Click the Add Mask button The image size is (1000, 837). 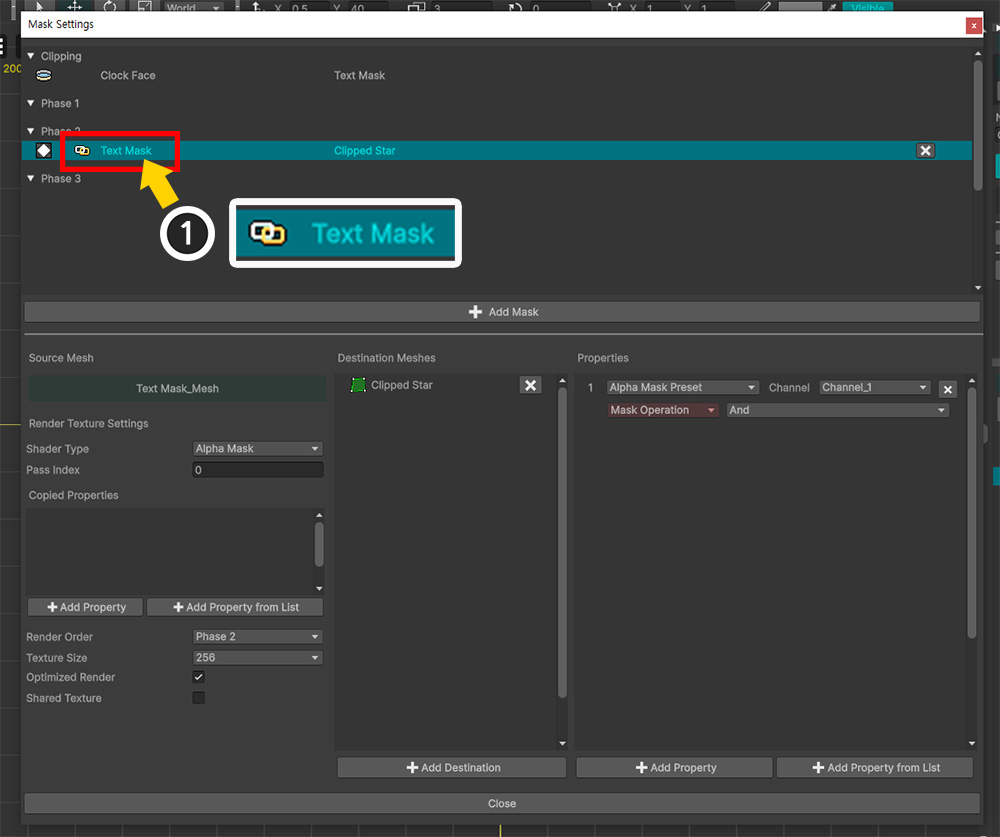click(502, 312)
